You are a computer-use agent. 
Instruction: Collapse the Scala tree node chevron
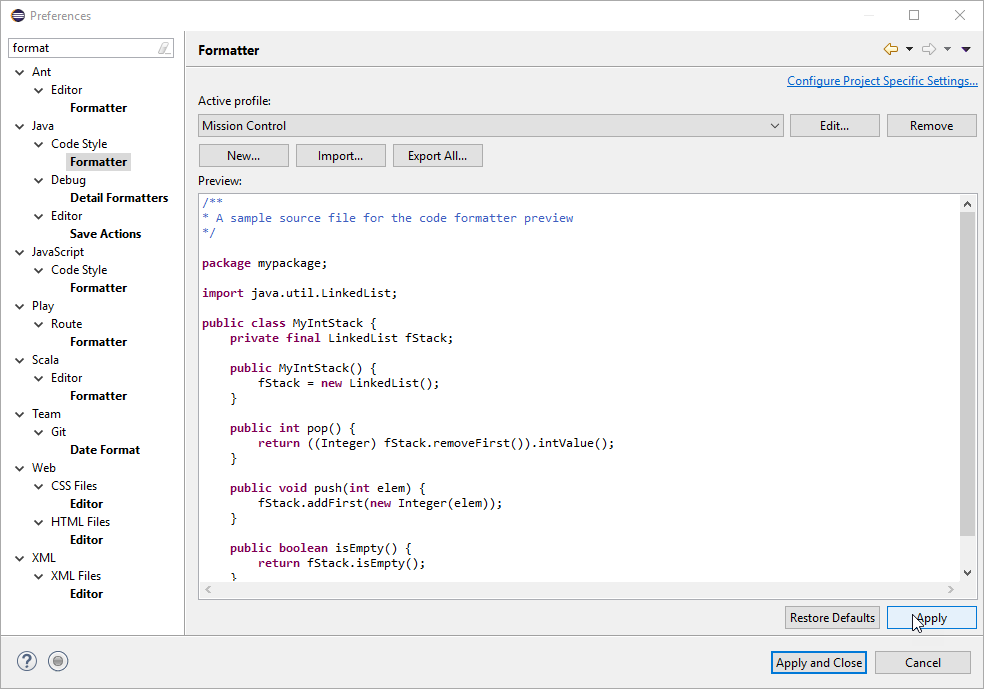19,360
